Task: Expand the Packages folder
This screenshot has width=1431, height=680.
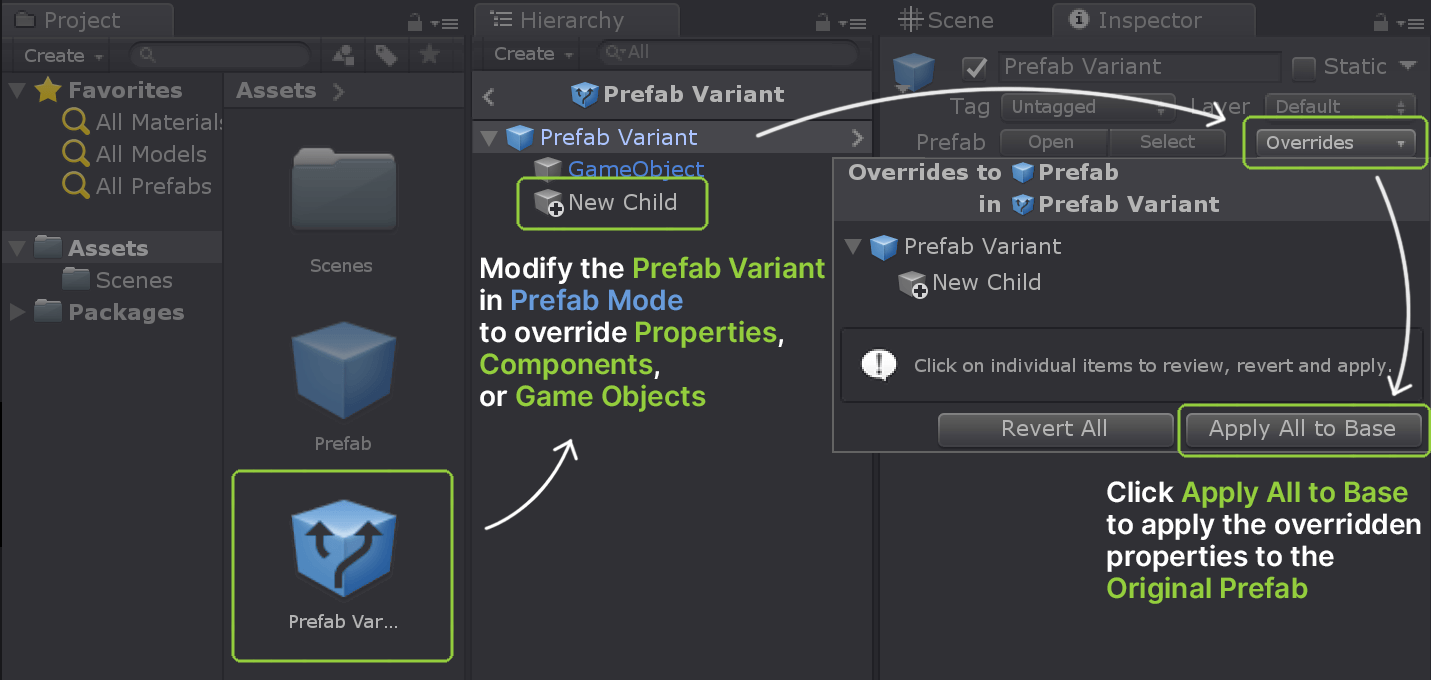Action: 17,312
